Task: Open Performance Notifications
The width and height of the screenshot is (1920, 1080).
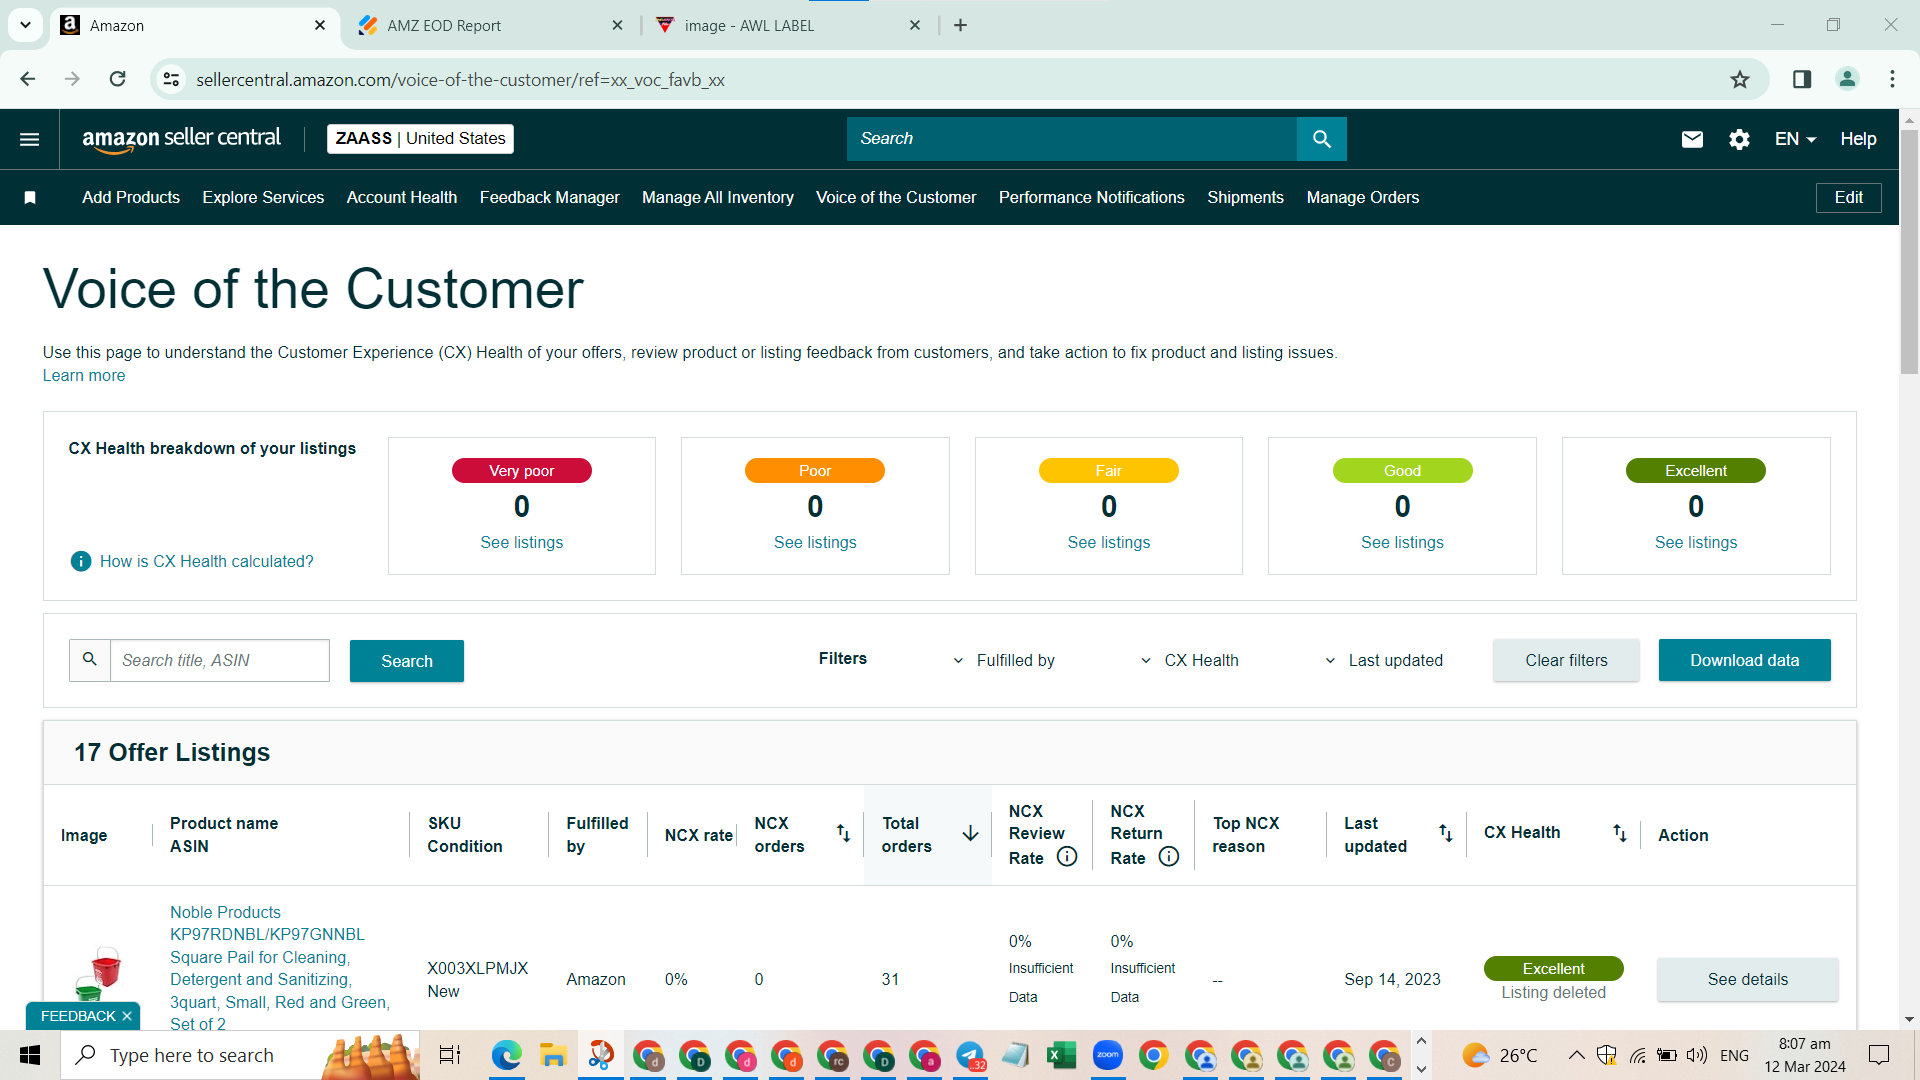Action: [x=1091, y=198]
